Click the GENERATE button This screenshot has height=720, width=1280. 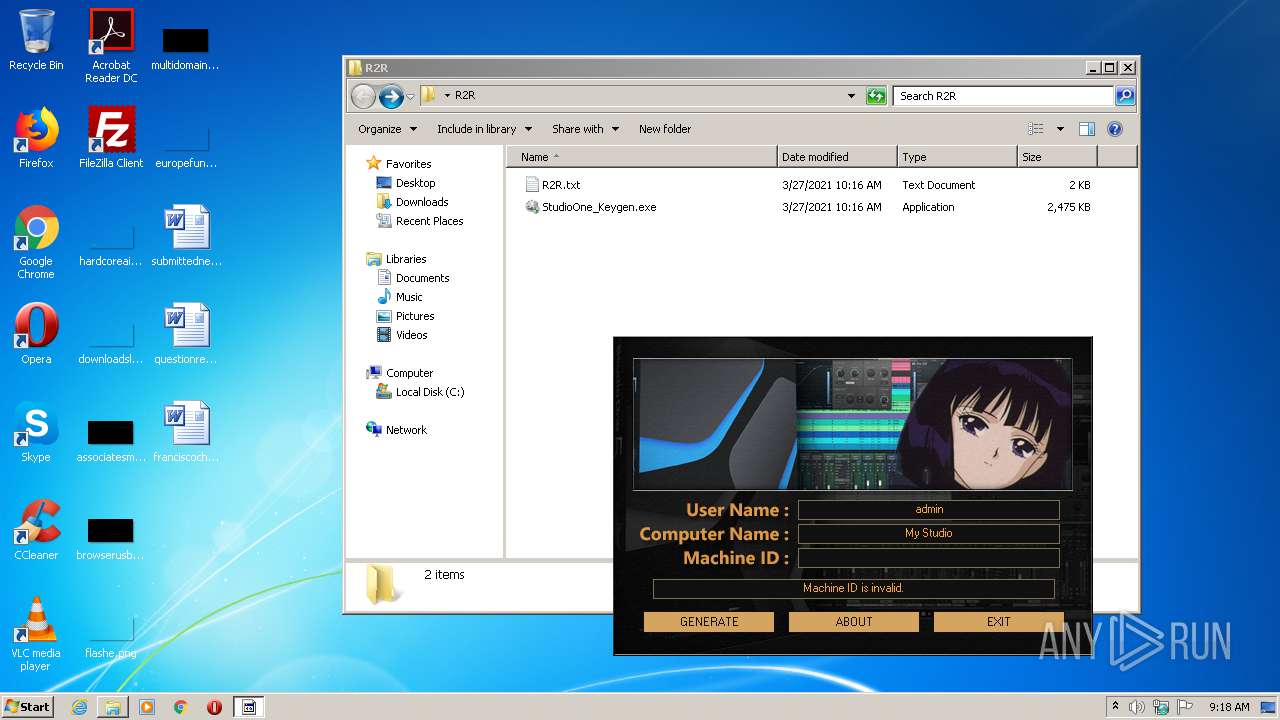(x=709, y=622)
